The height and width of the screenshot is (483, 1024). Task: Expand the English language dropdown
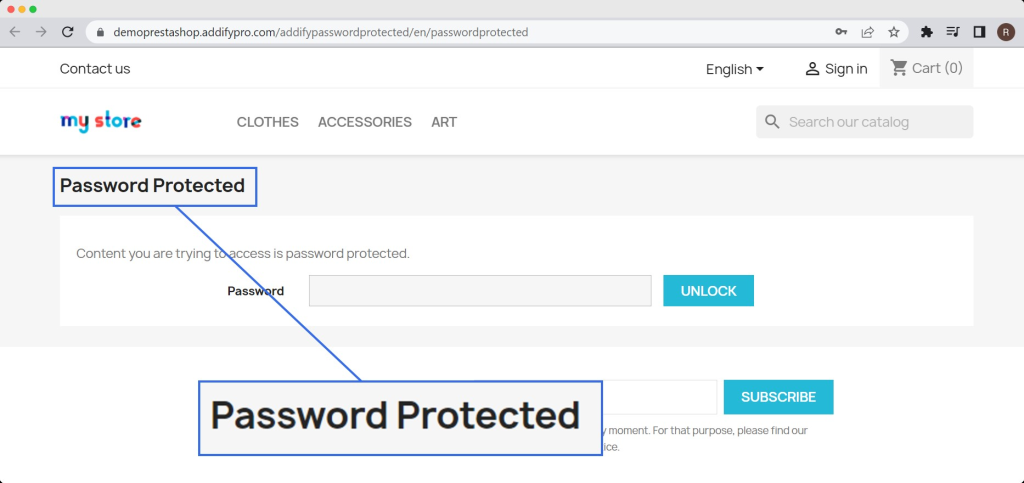tap(734, 69)
